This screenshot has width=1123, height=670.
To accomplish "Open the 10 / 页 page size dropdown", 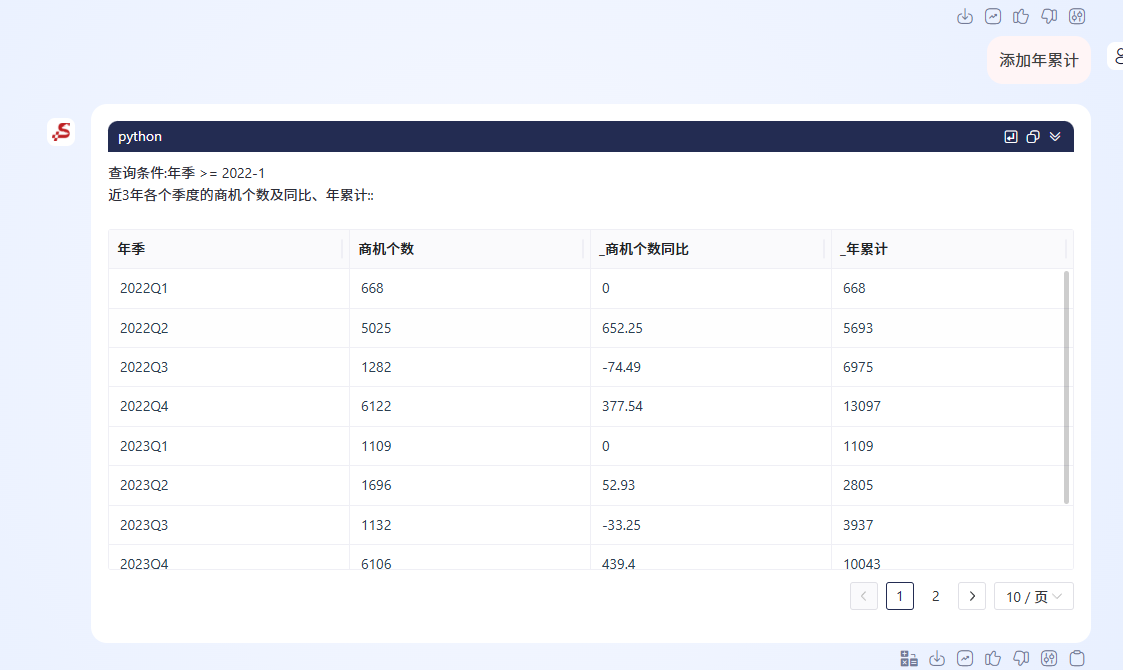I will (x=1033, y=596).
